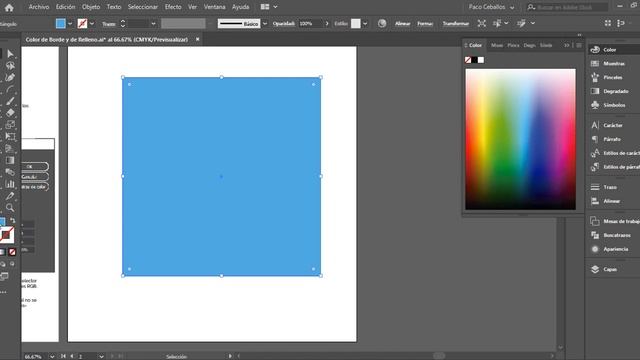Open the Color panel options menu

pos(579,45)
